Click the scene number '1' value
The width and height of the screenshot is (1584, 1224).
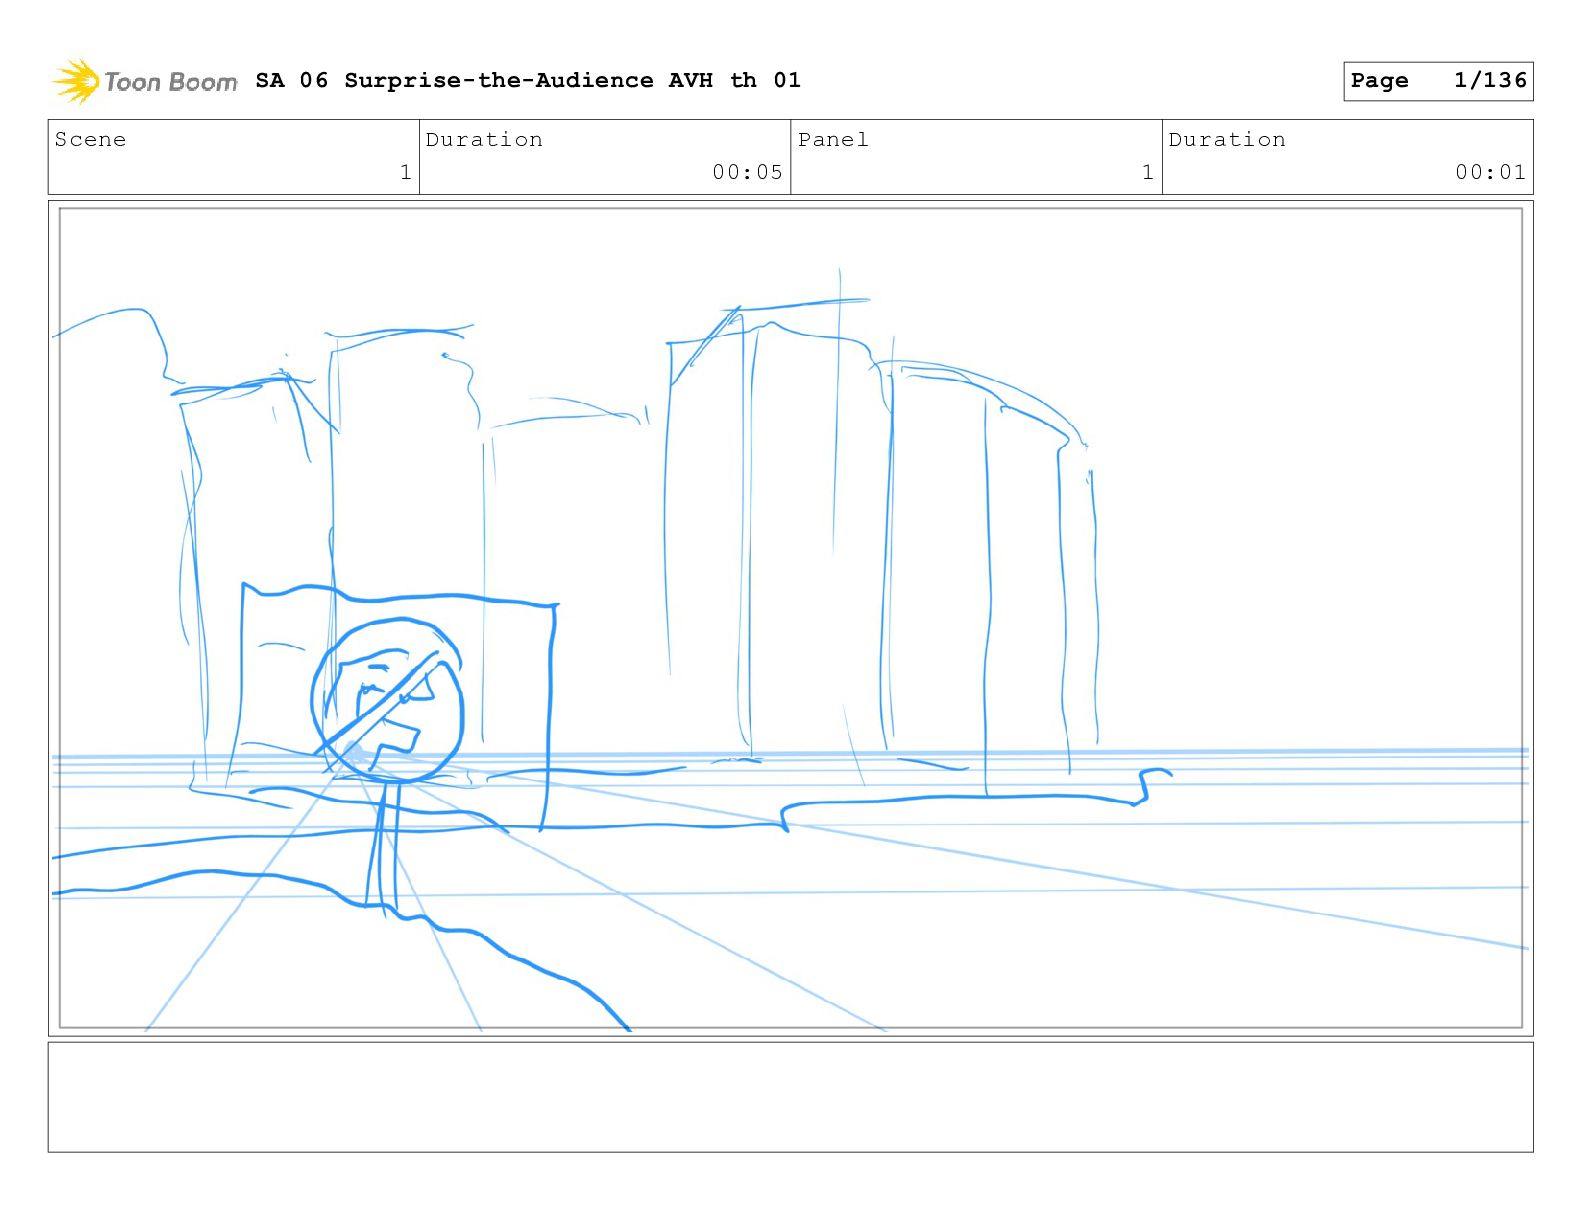click(405, 172)
